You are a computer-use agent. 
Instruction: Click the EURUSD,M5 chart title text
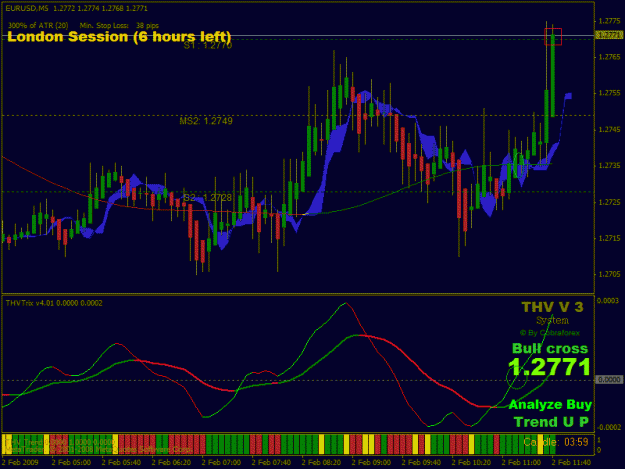(x=76, y=8)
